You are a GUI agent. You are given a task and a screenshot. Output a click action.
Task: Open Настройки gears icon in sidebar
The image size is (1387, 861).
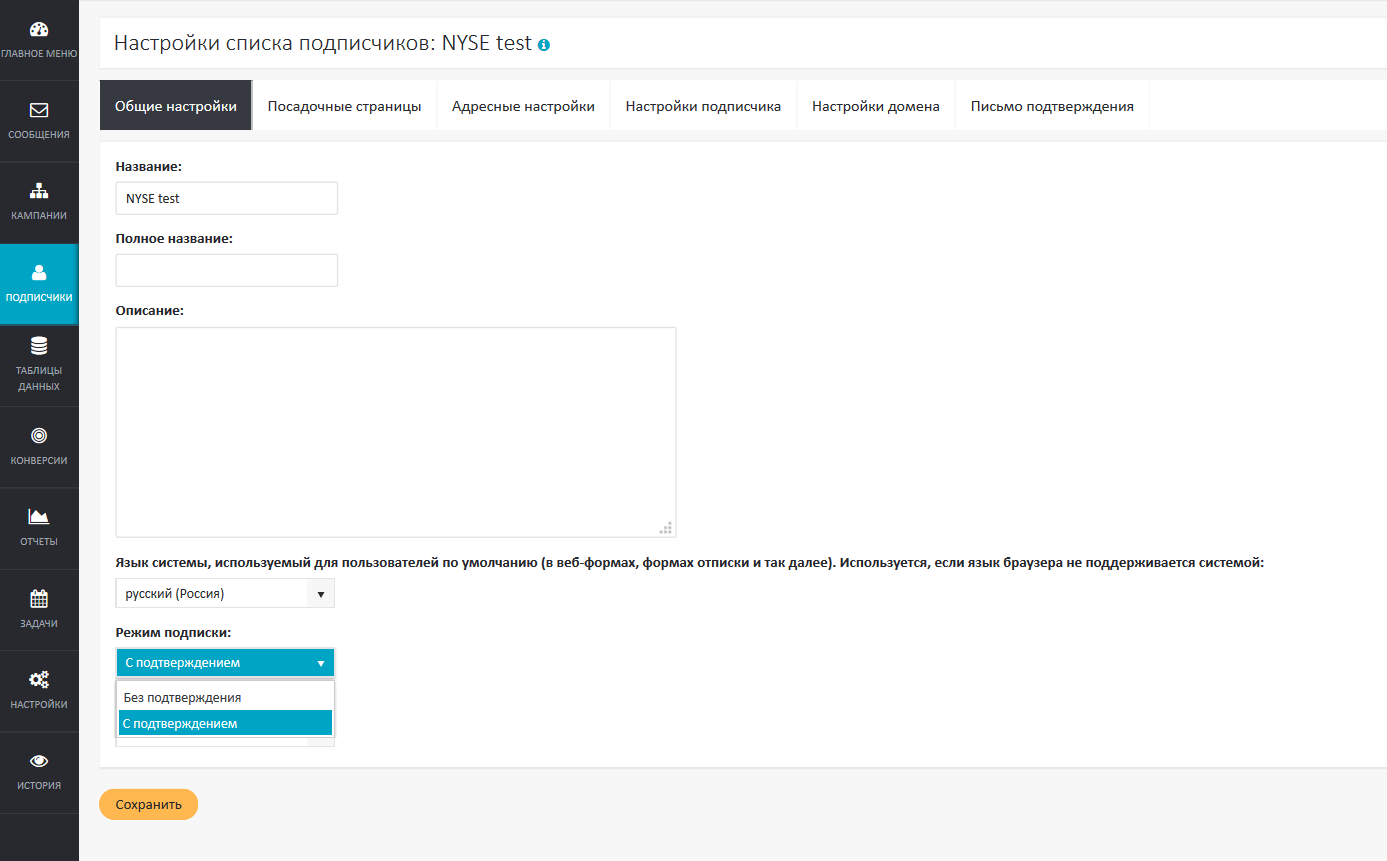click(x=39, y=680)
